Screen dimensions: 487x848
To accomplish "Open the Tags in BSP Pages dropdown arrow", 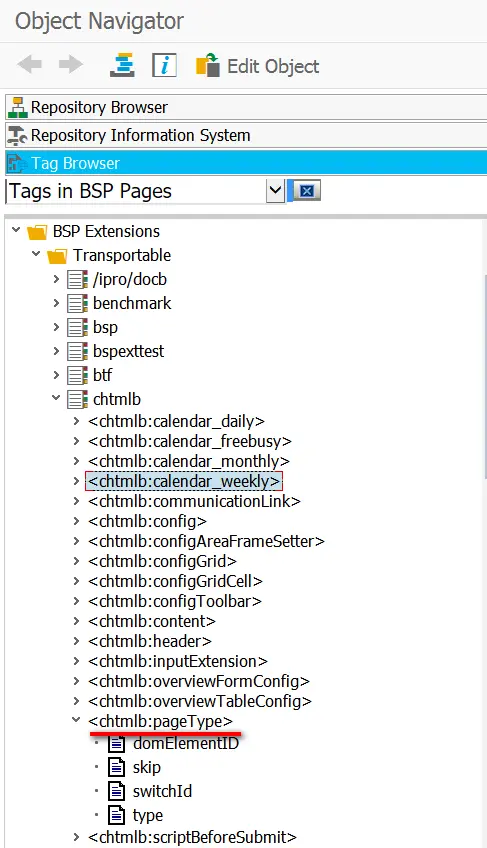I will (275, 191).
